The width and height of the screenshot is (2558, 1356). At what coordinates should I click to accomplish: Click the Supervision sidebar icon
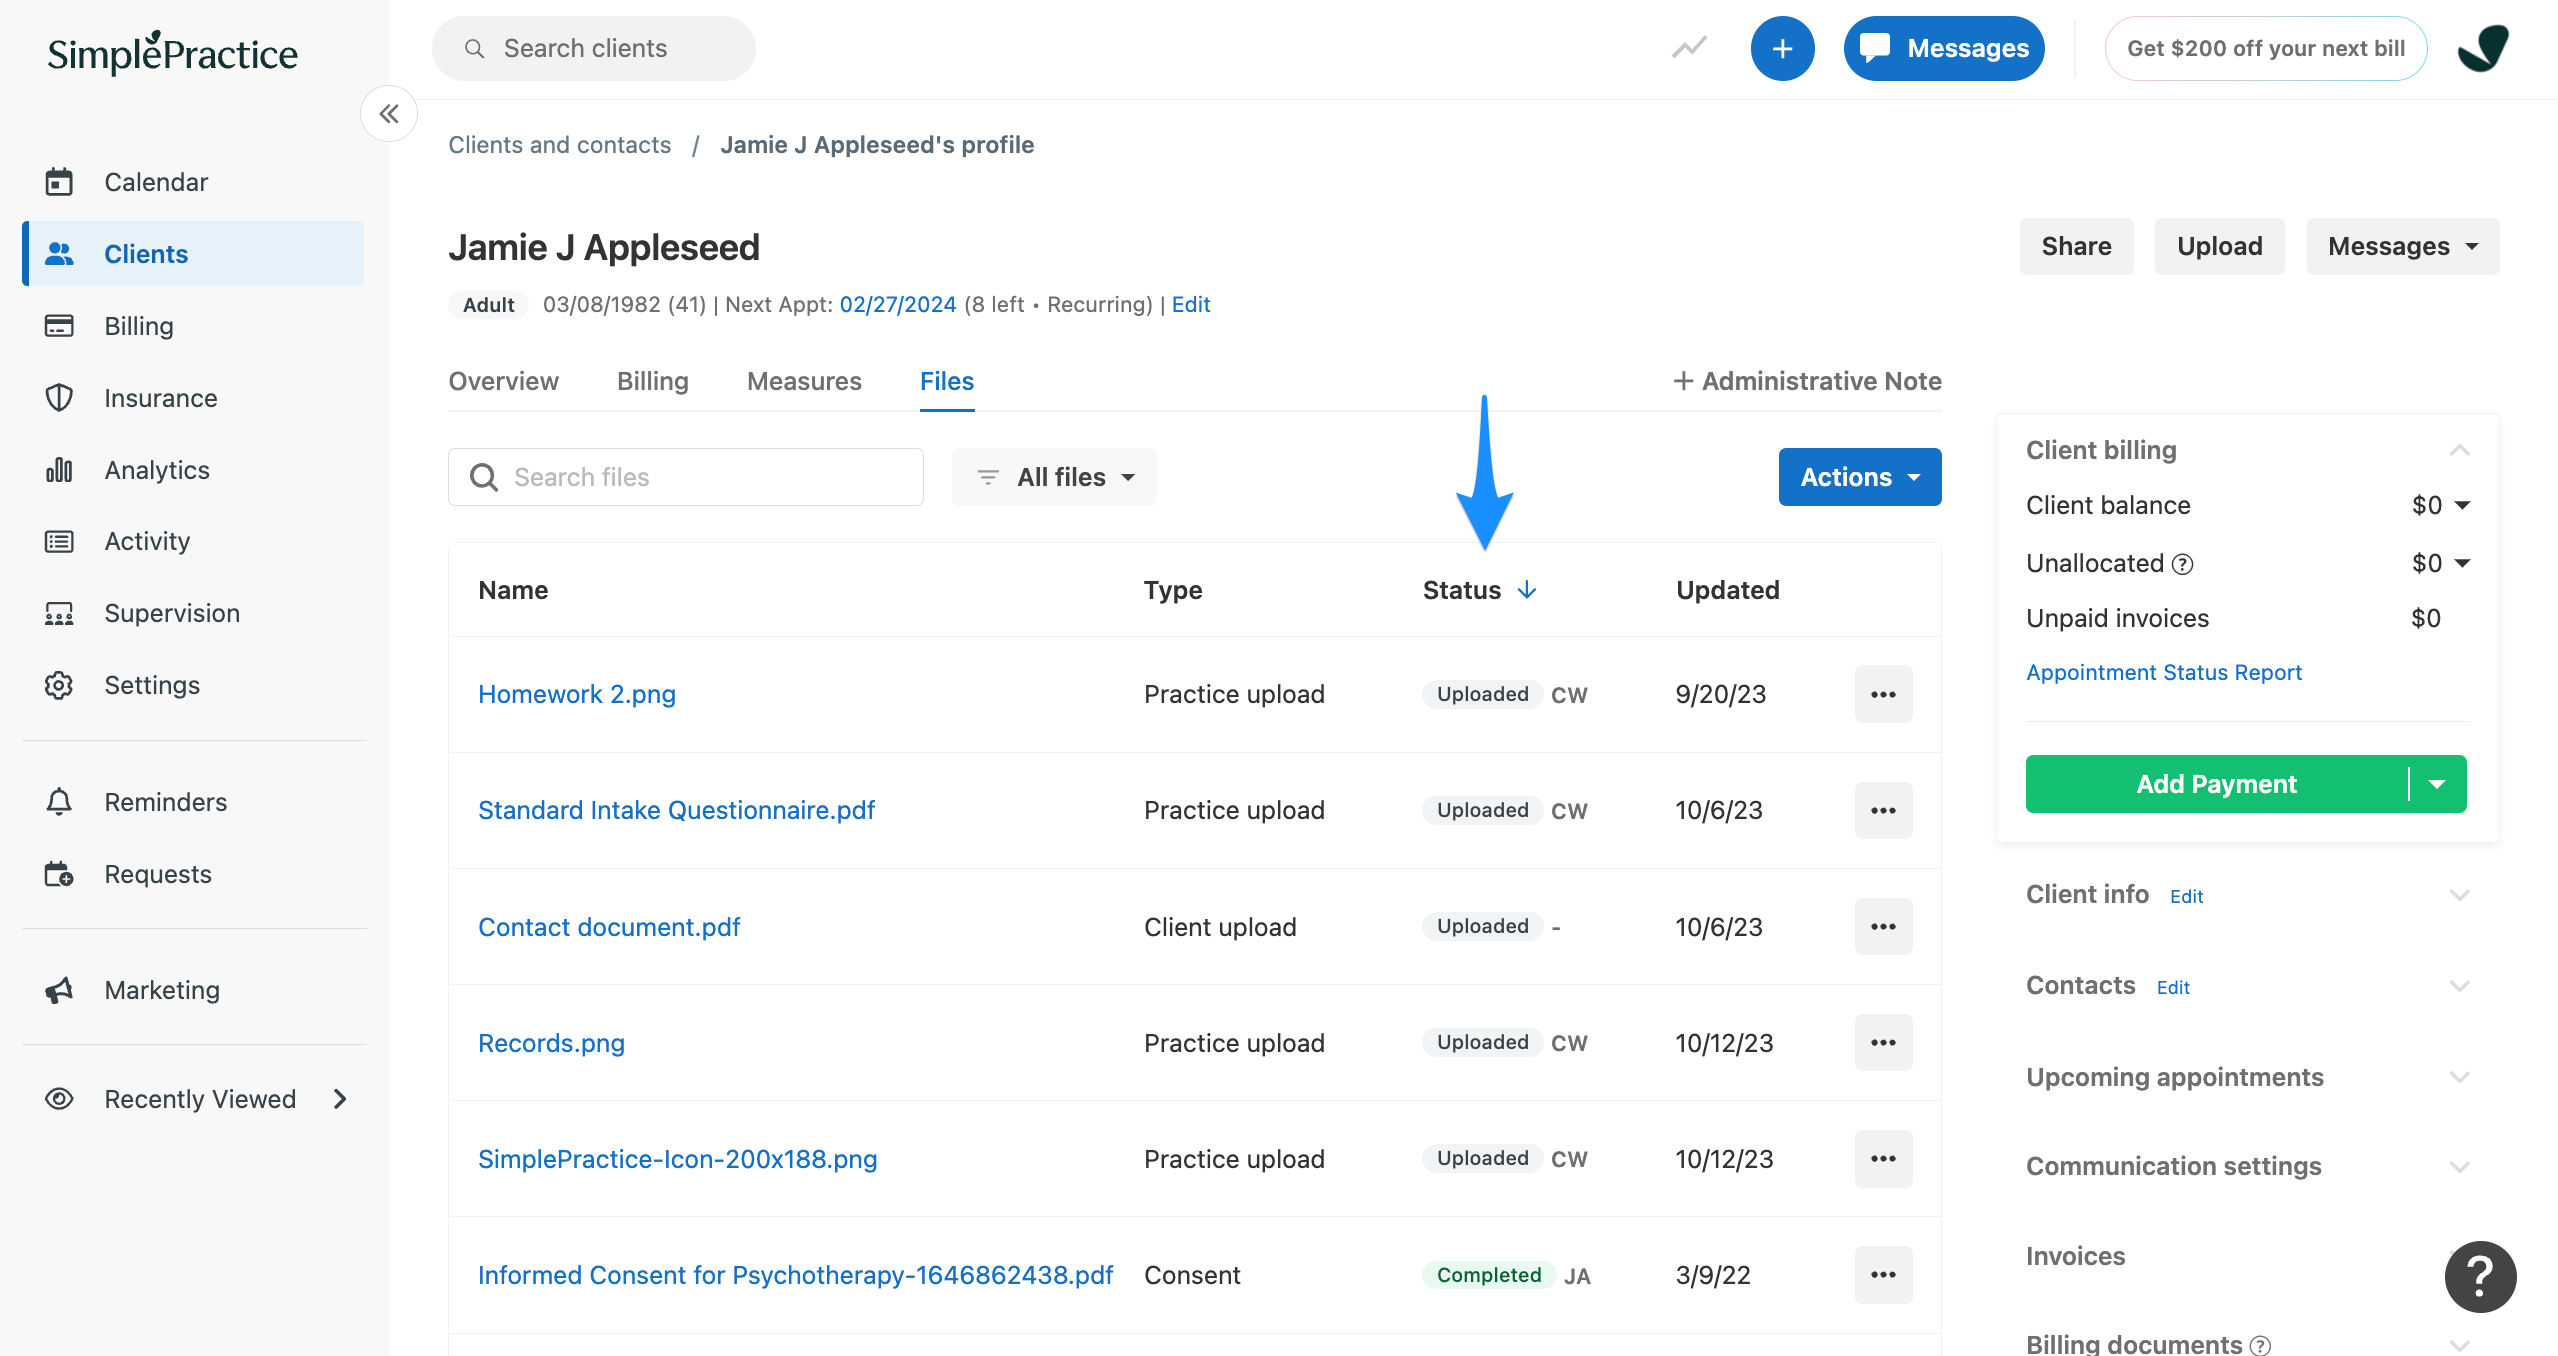pos(59,613)
